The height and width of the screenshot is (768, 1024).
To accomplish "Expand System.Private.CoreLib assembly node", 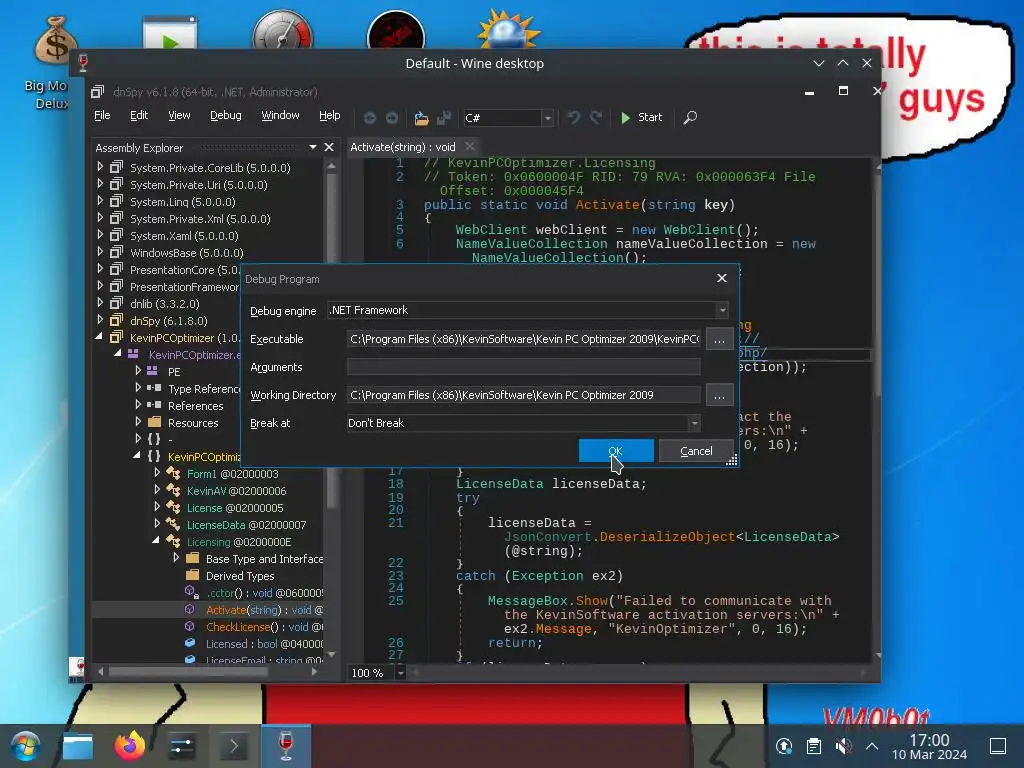I will [100, 167].
